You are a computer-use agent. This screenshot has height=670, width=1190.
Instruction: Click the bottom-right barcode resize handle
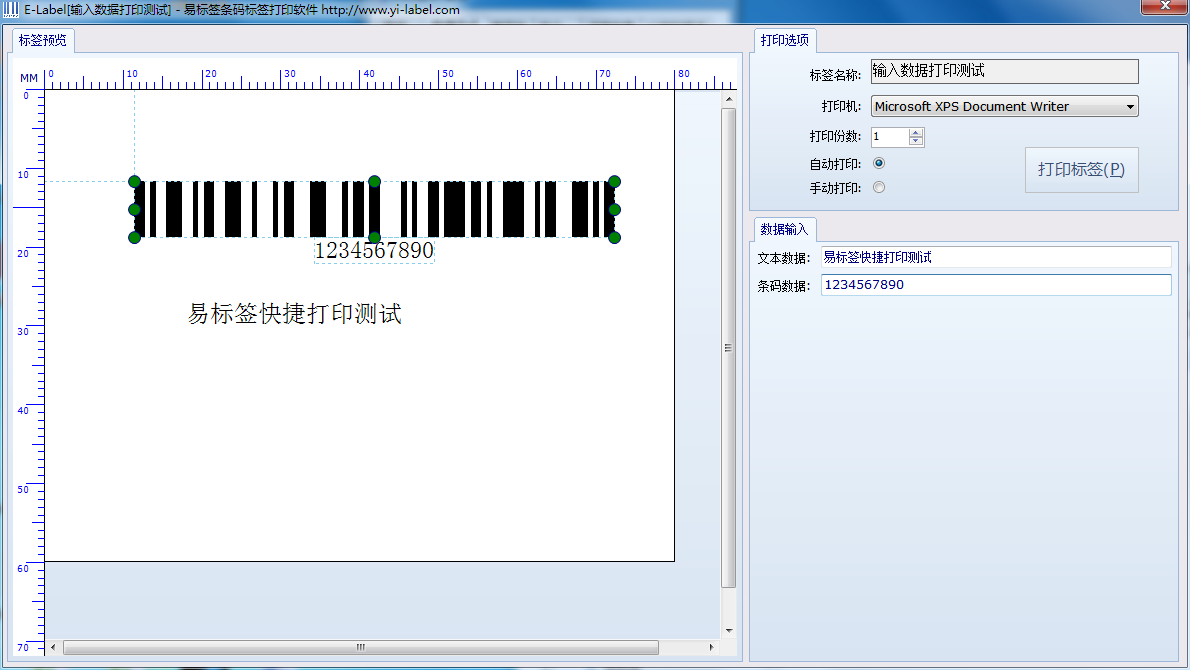615,237
